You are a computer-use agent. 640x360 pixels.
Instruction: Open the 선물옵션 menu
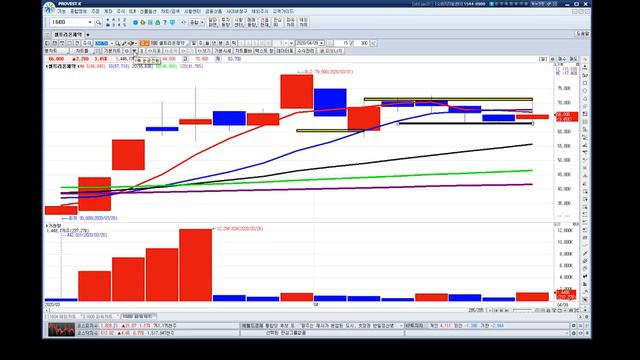tap(148, 11)
